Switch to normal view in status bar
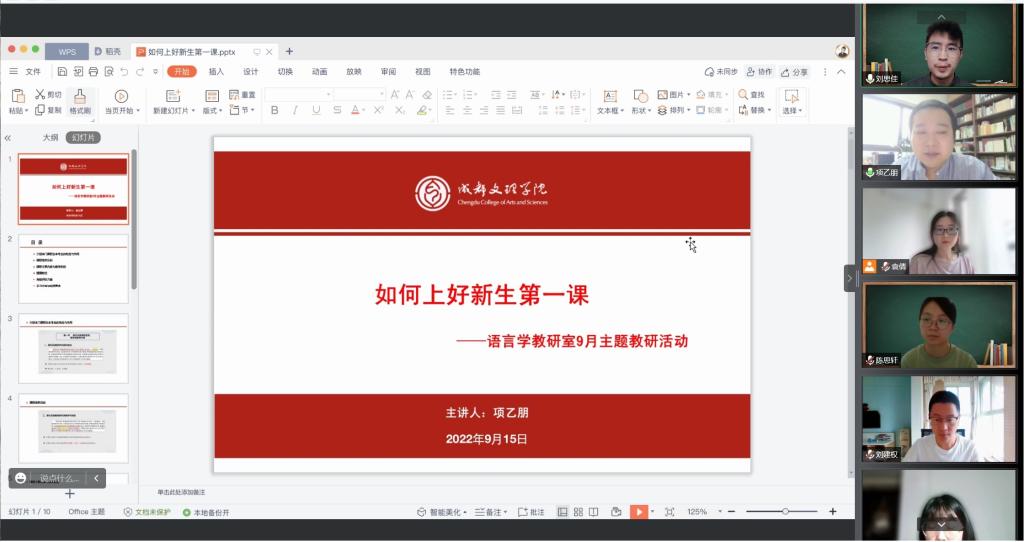The height and width of the screenshot is (542, 1024). tap(562, 512)
